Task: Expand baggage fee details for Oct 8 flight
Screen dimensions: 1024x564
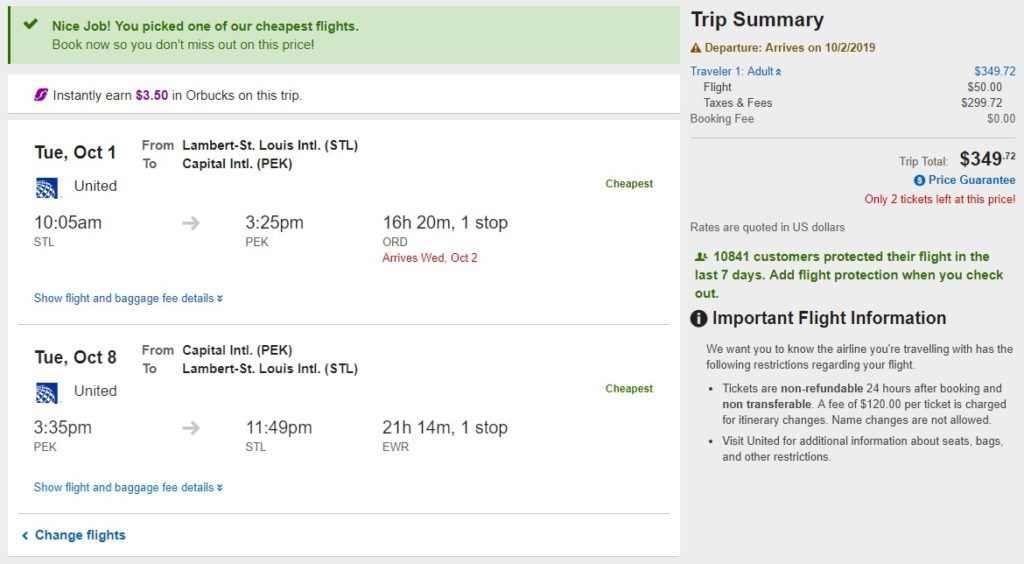Action: point(128,487)
